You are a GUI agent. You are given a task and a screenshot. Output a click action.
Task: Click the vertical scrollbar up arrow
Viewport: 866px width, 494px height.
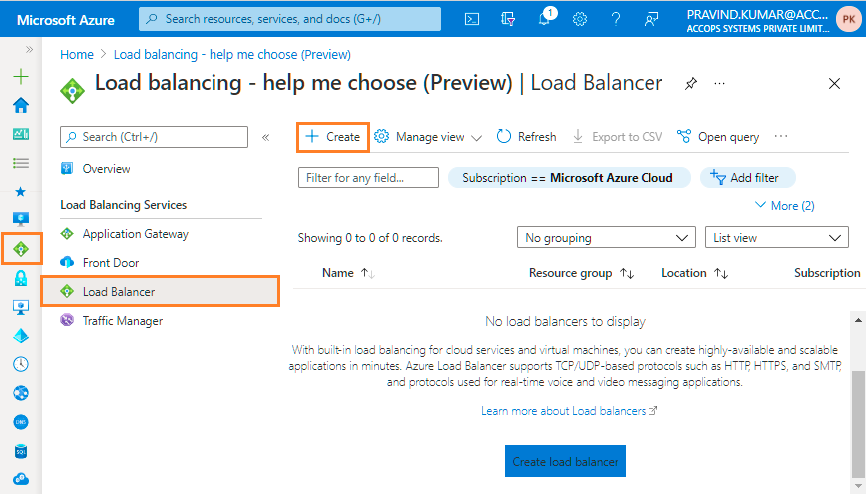click(x=858, y=320)
